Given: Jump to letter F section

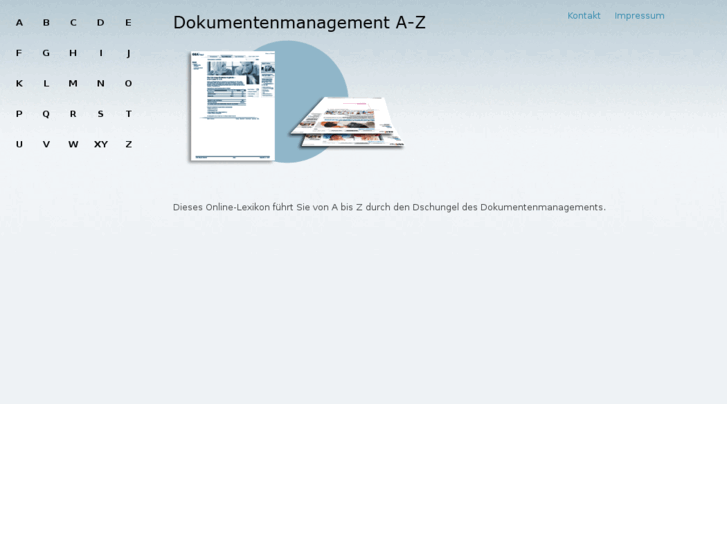Looking at the screenshot, I should pos(19,53).
